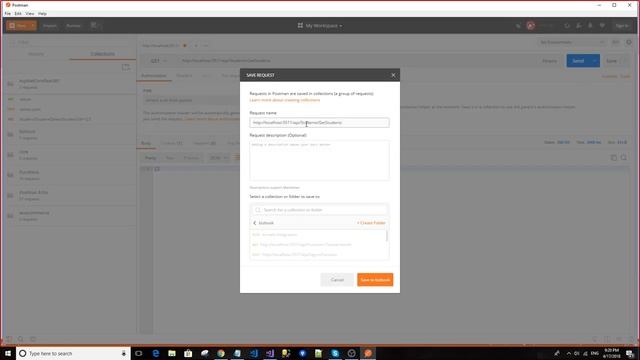Click the environment quick look eye icon
Image resolution: width=640 pixels, height=360 pixels.
[x=616, y=42]
